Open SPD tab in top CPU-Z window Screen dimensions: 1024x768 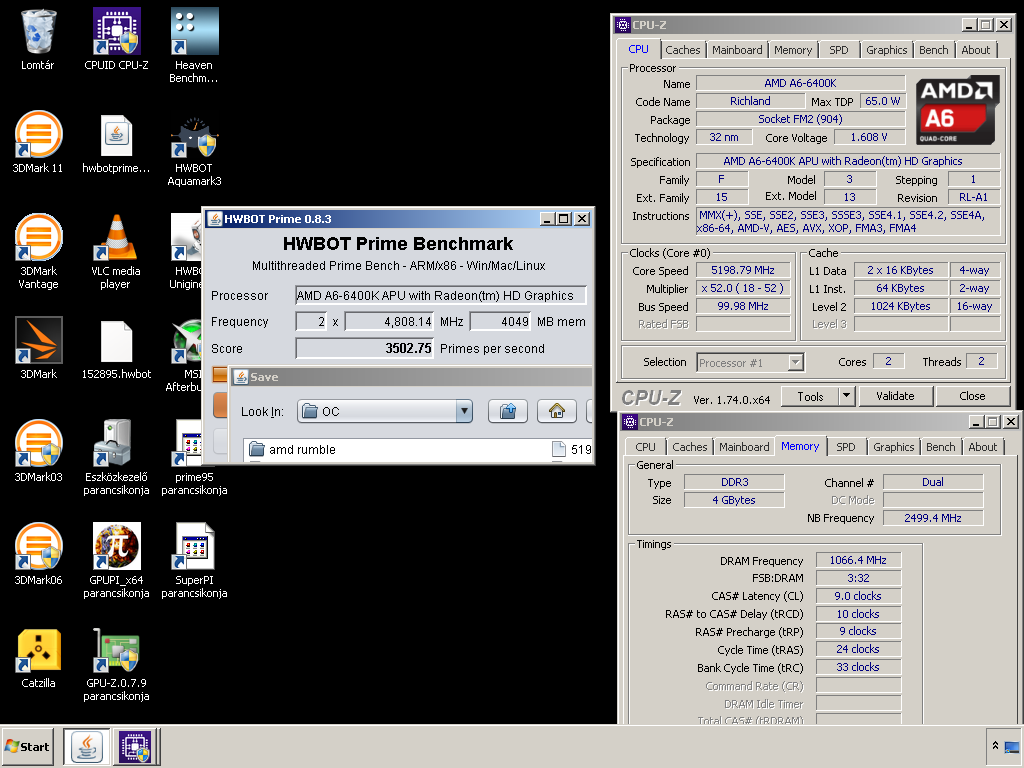click(839, 50)
